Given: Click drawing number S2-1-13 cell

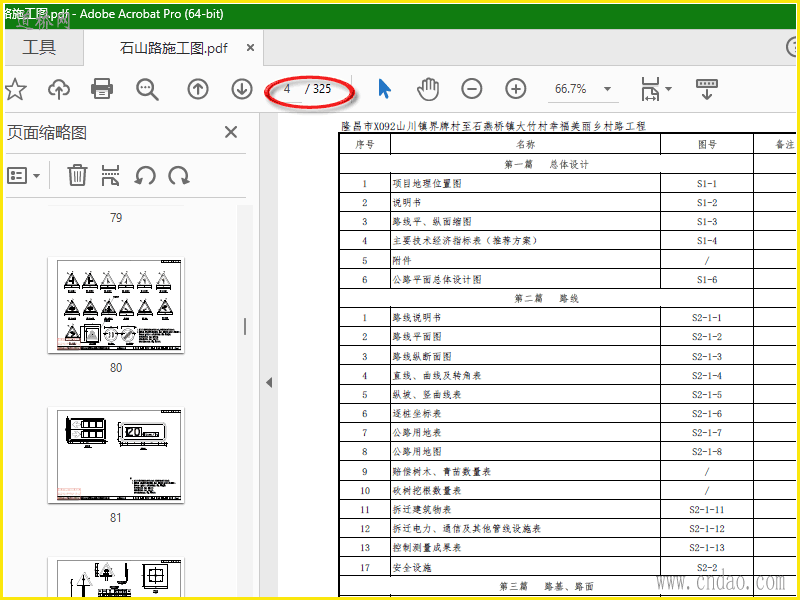Looking at the screenshot, I should [707, 547].
